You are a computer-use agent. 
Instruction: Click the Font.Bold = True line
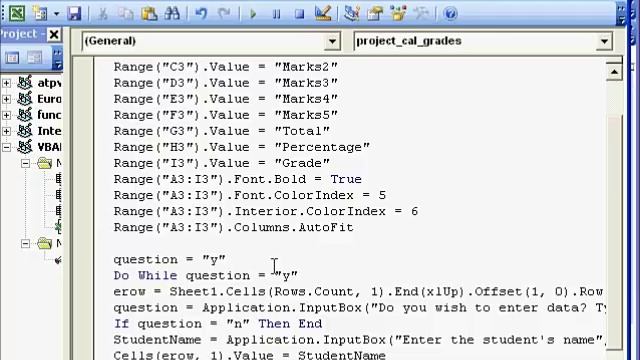(237, 179)
